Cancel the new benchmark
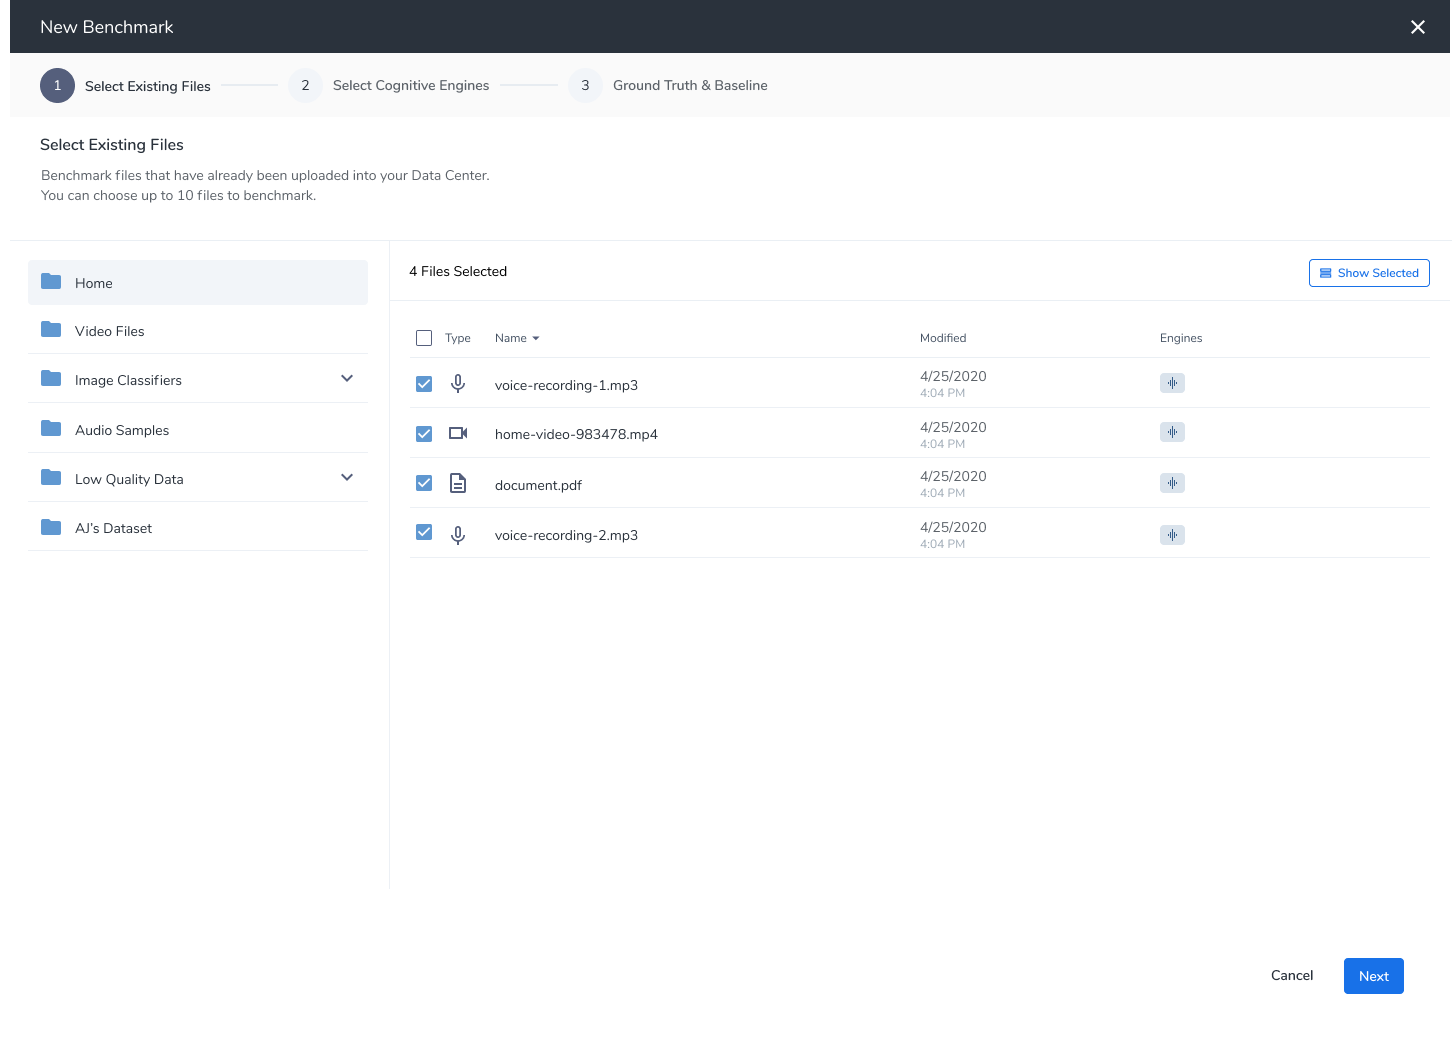This screenshot has width=1452, height=1061. coord(1292,975)
